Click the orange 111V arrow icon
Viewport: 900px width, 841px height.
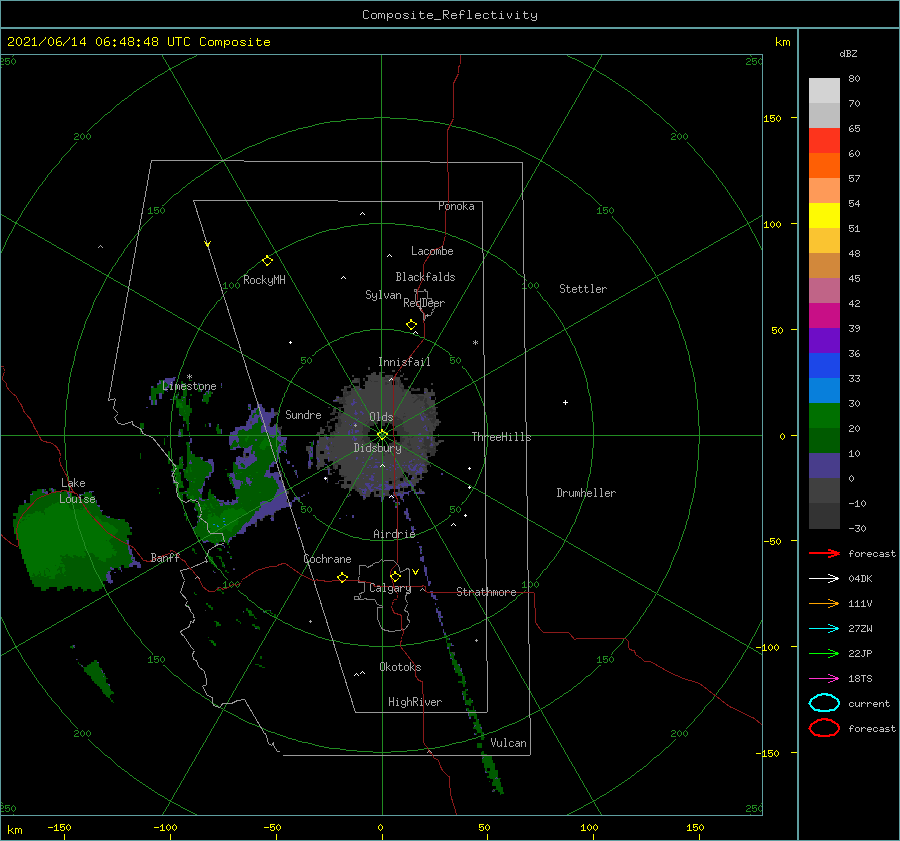pyautogui.click(x=824, y=603)
